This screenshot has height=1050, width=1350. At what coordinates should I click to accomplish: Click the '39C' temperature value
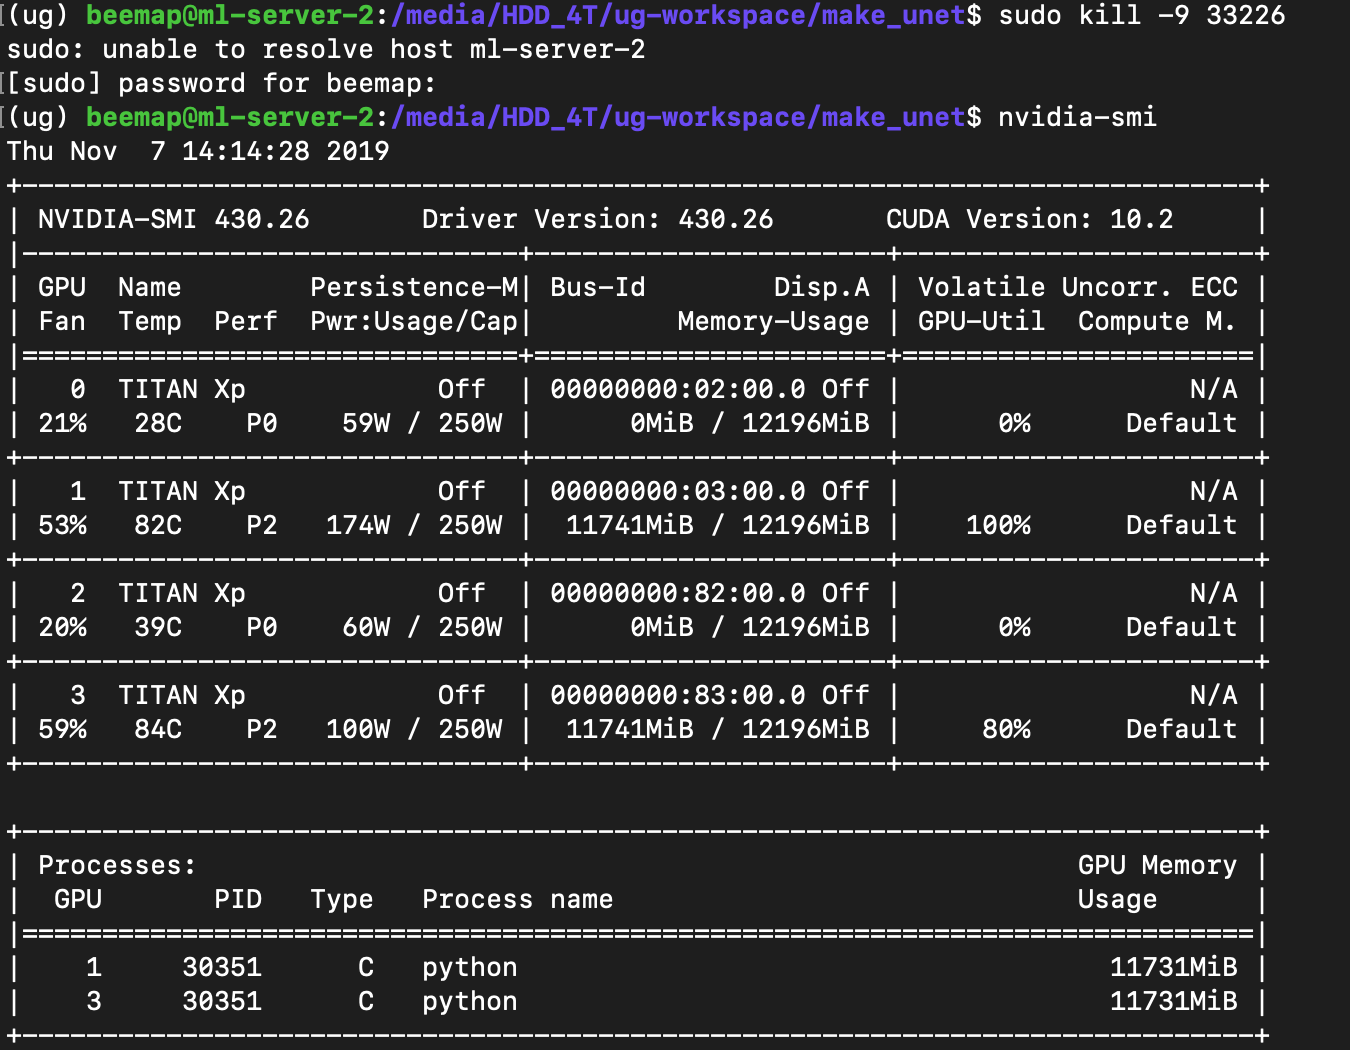(x=158, y=627)
